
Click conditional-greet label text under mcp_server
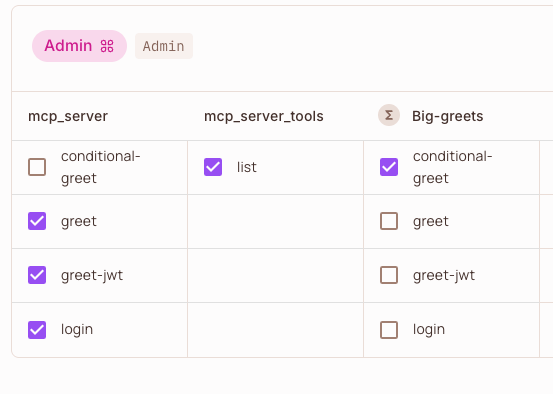click(101, 167)
